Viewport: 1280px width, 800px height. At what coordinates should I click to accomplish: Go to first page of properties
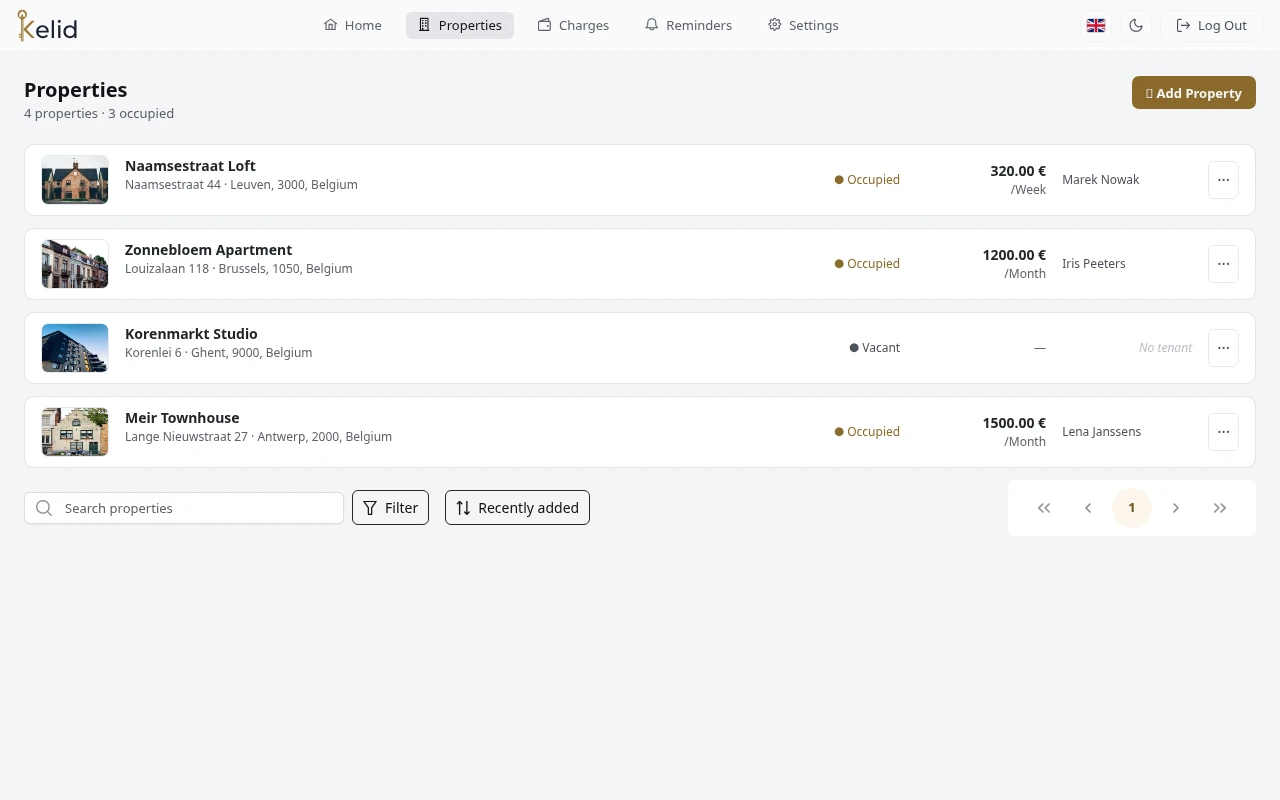(x=1044, y=508)
